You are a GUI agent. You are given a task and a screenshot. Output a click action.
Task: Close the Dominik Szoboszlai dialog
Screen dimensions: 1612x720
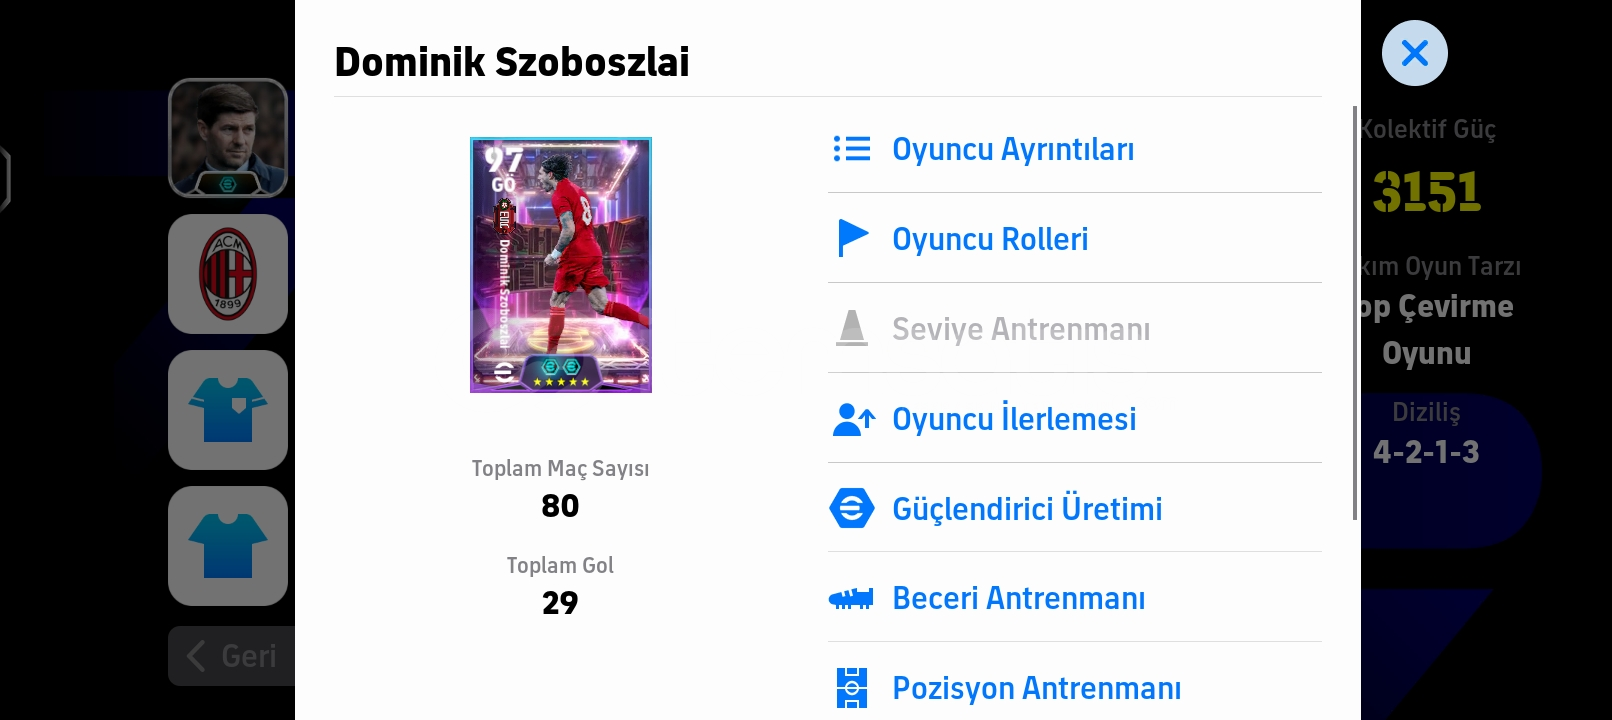pos(1414,53)
